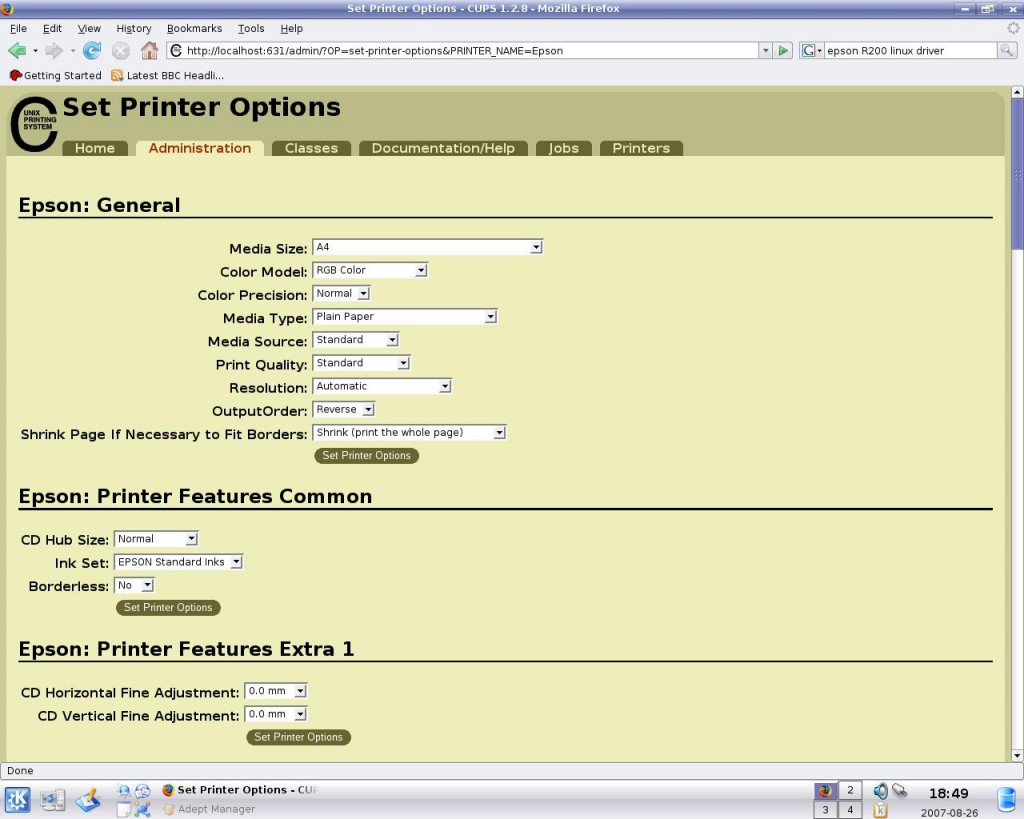This screenshot has width=1024, height=819.
Task: Click the browser Back arrow icon
Action: click(17, 50)
